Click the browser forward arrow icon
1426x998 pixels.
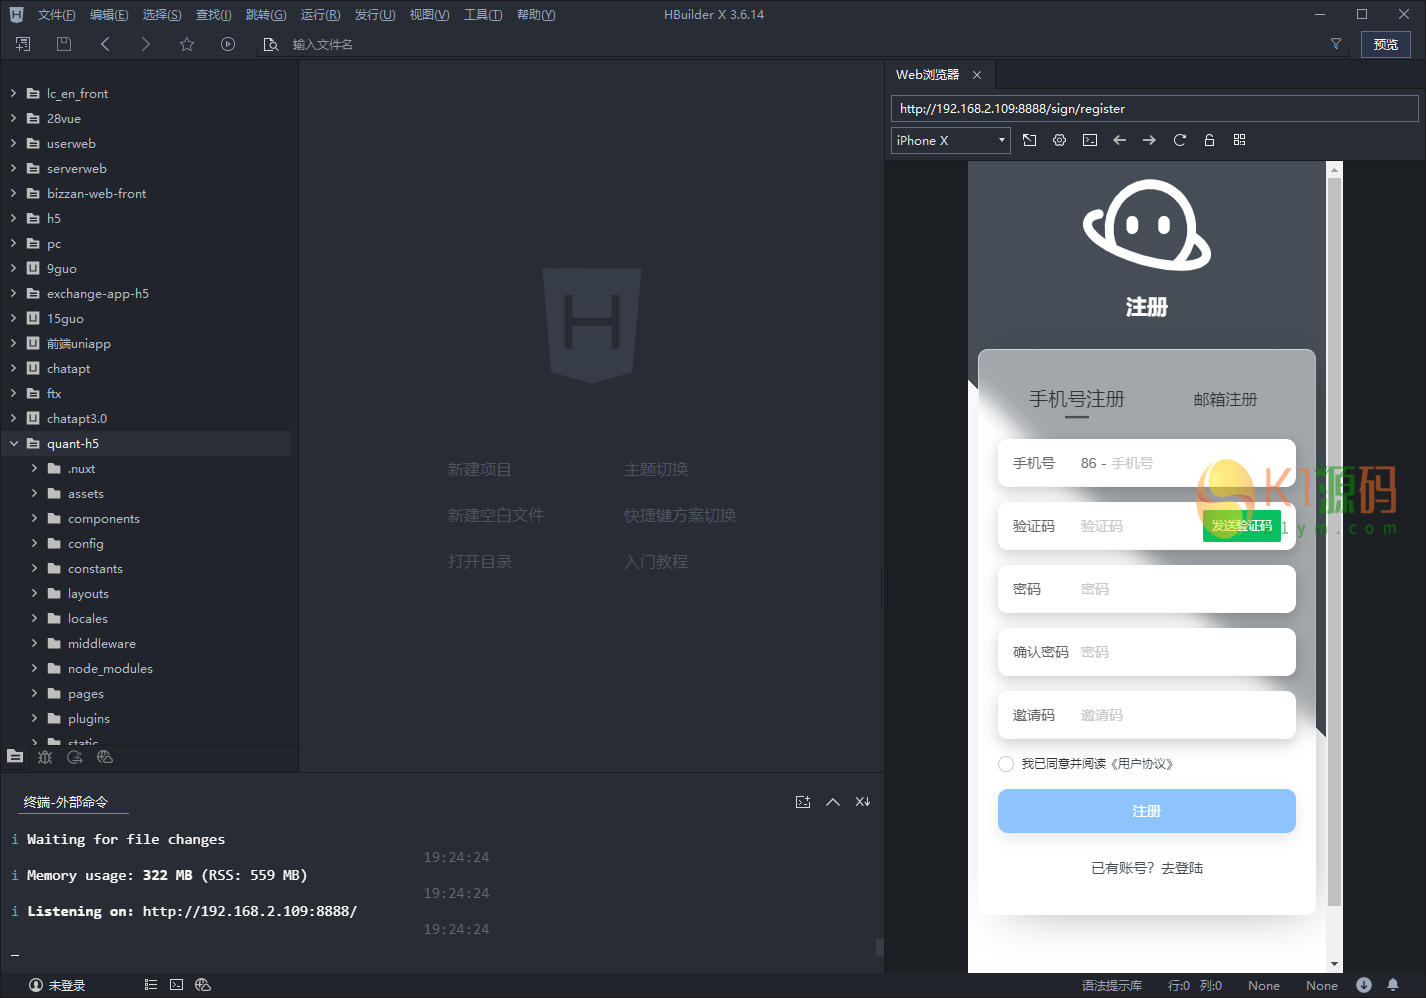1149,140
